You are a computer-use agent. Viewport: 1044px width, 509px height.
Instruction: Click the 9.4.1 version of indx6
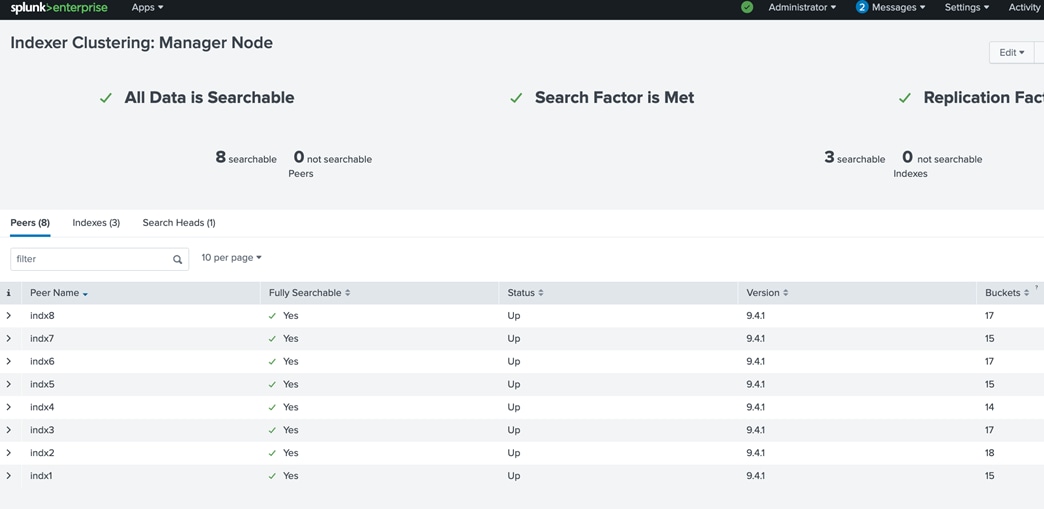click(x=755, y=361)
